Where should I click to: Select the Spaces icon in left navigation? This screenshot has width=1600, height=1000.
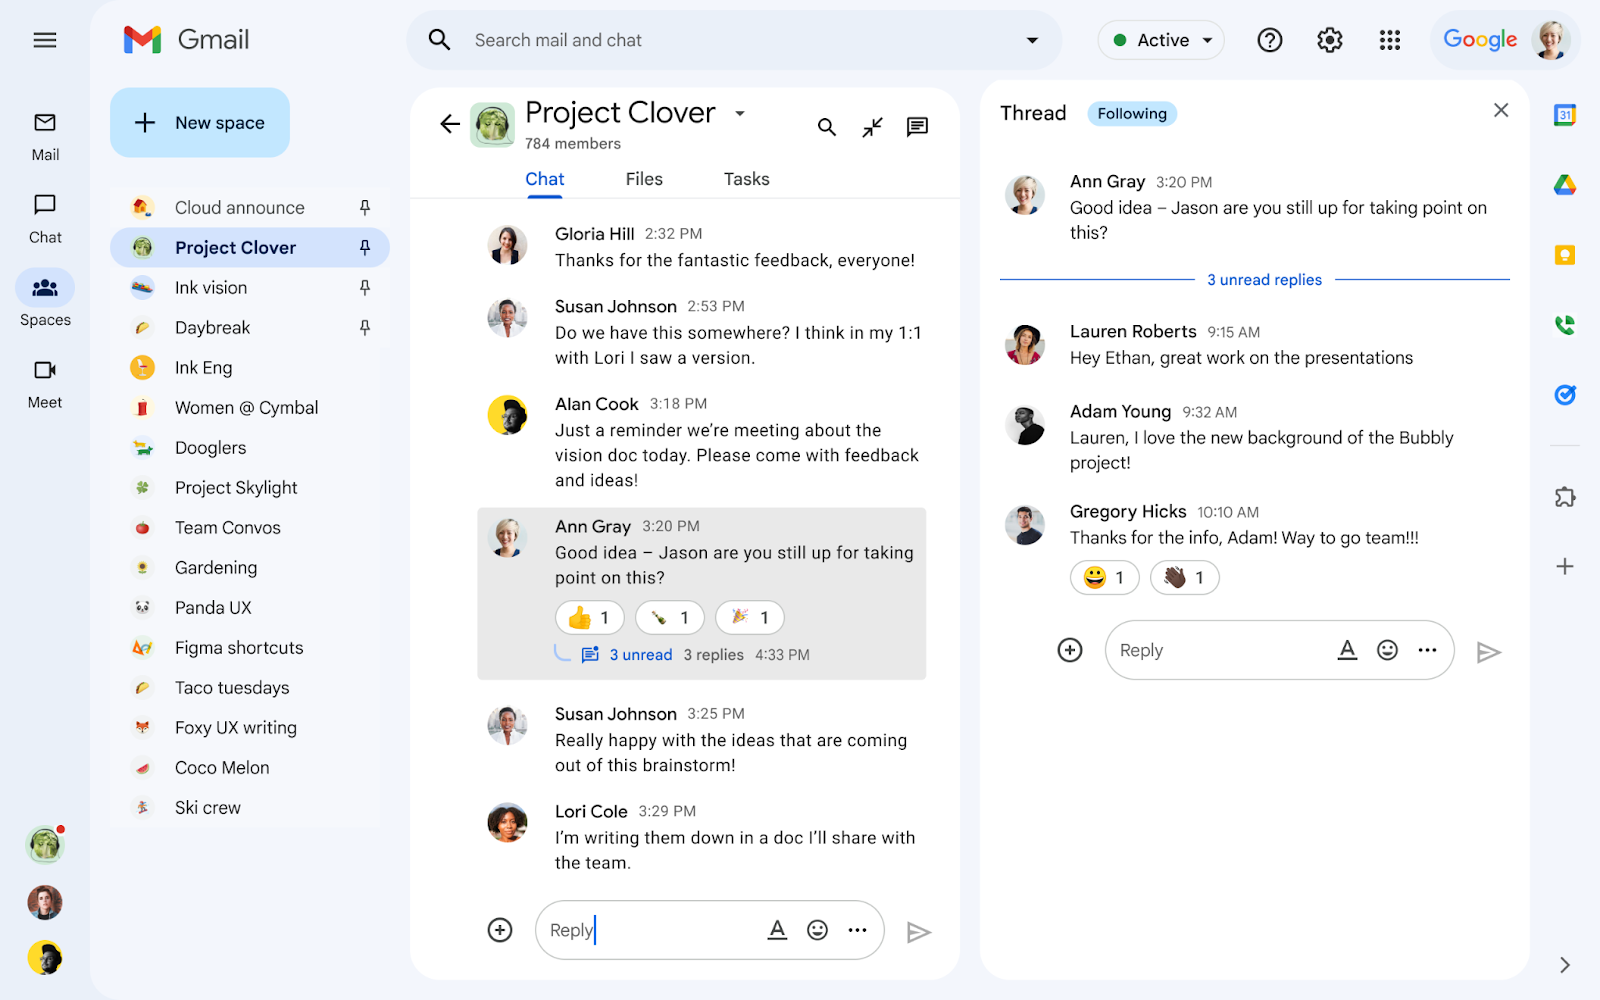coord(44,295)
